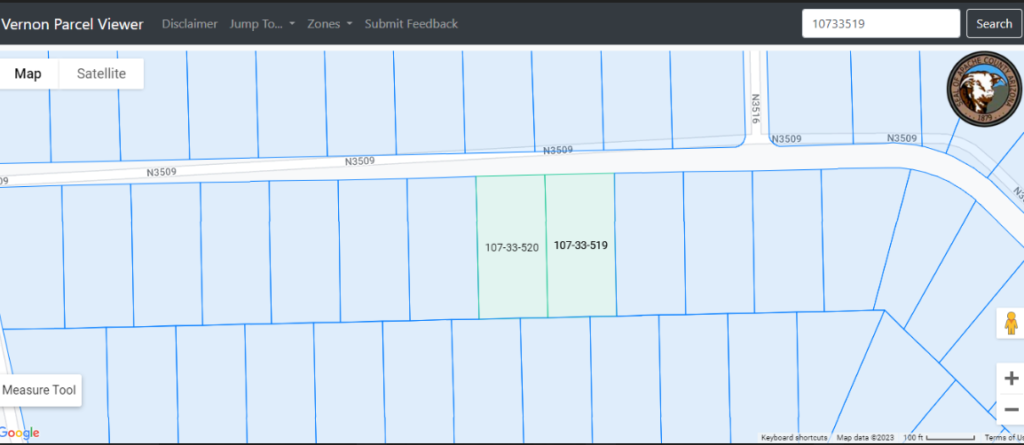1024x445 pixels.
Task: Select parcel 107-33-520 on map
Action: coord(511,246)
